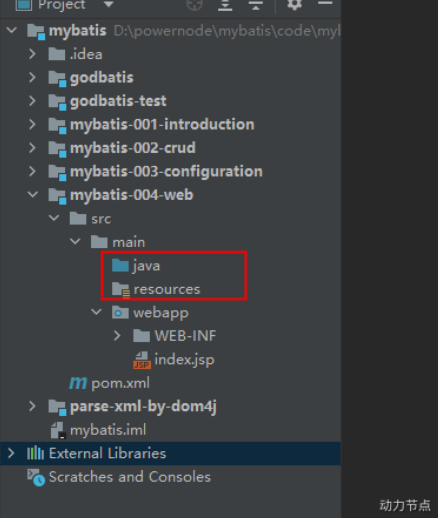Open the Project view dropdown arrow
This screenshot has width=438, height=518.
pyautogui.click(x=109, y=5)
